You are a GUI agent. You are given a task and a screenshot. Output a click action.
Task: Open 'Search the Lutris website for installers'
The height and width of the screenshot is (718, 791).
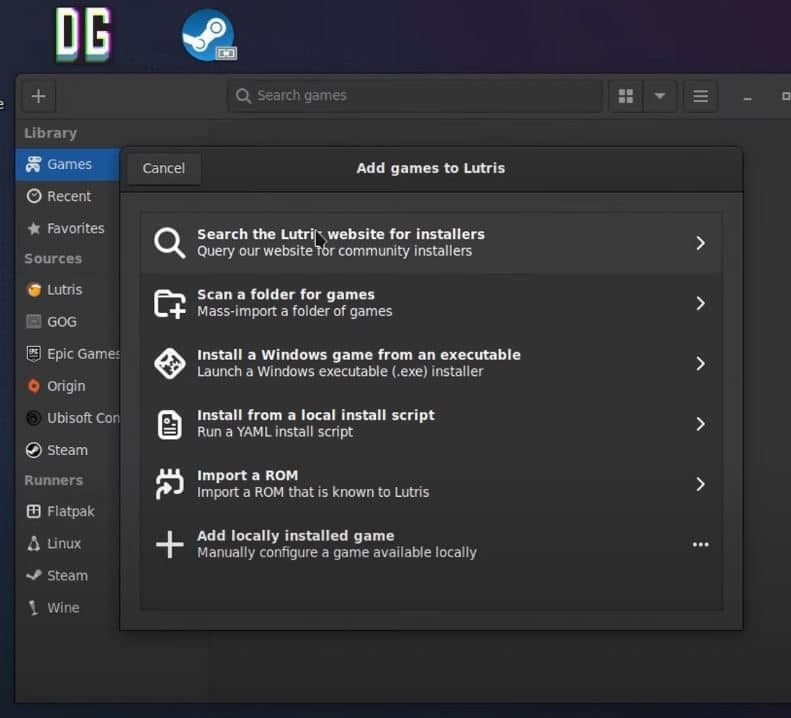tap(431, 243)
